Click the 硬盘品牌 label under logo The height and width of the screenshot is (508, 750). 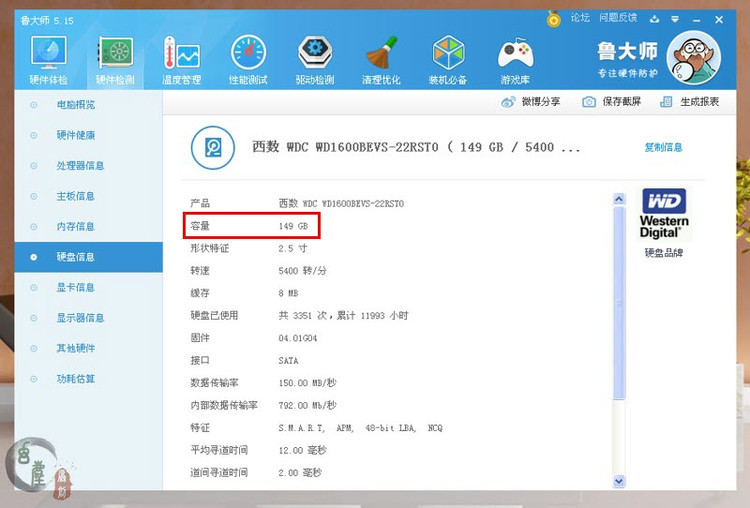[x=664, y=253]
